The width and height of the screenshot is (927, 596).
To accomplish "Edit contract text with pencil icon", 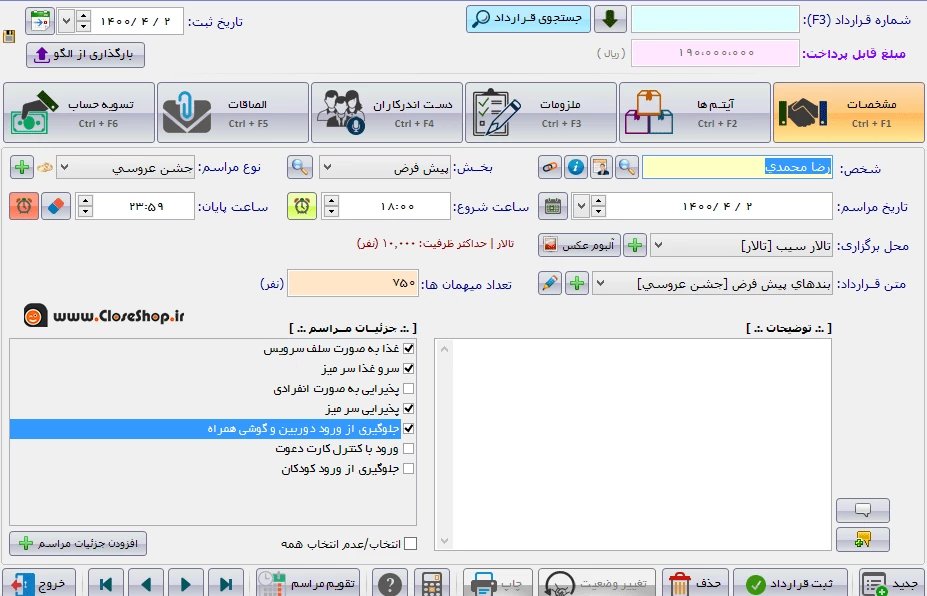I will click(550, 284).
